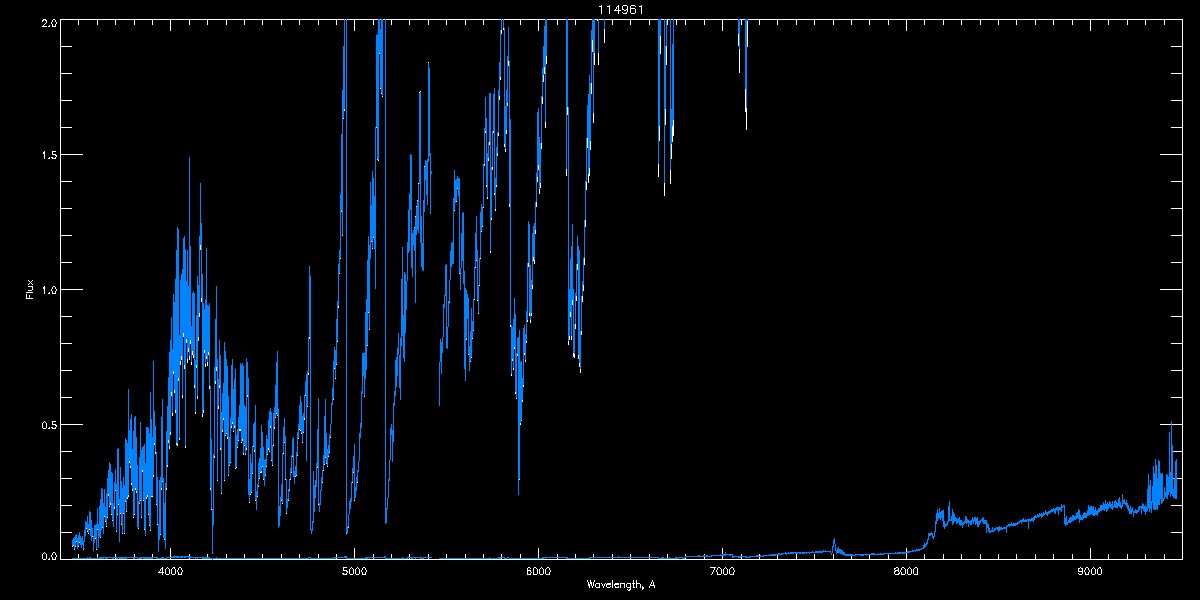Viewport: 1200px width, 600px height.
Task: Select the x-axis label "Wavelength, A"
Action: pyautogui.click(x=621, y=585)
